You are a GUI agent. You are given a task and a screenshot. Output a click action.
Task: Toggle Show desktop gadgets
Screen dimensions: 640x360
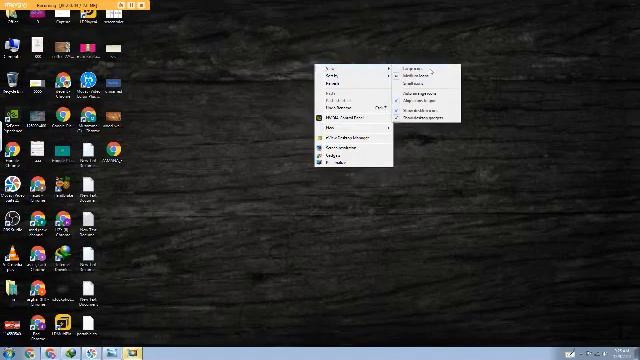click(x=427, y=118)
